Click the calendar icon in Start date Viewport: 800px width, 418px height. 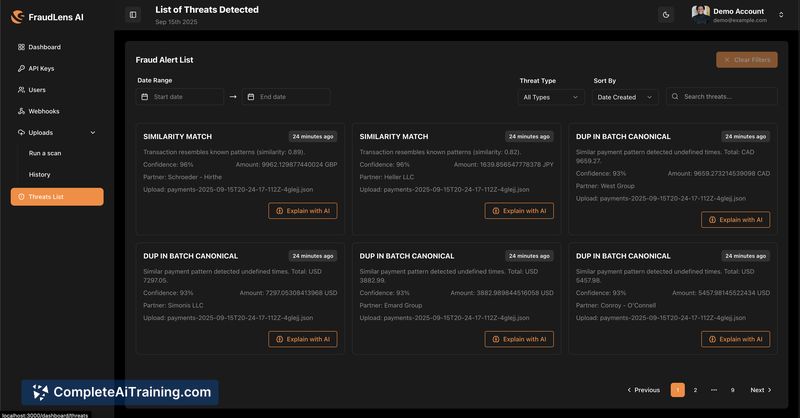pyautogui.click(x=144, y=97)
